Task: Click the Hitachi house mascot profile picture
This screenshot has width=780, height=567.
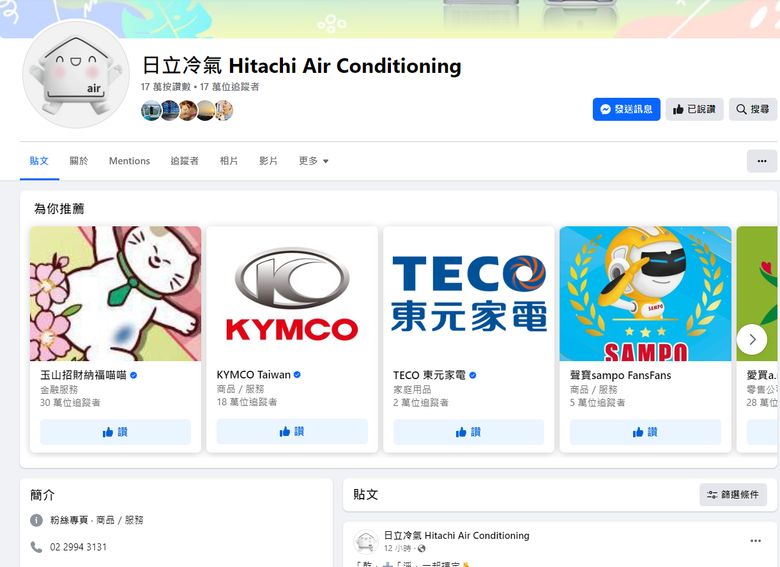Action: point(76,74)
